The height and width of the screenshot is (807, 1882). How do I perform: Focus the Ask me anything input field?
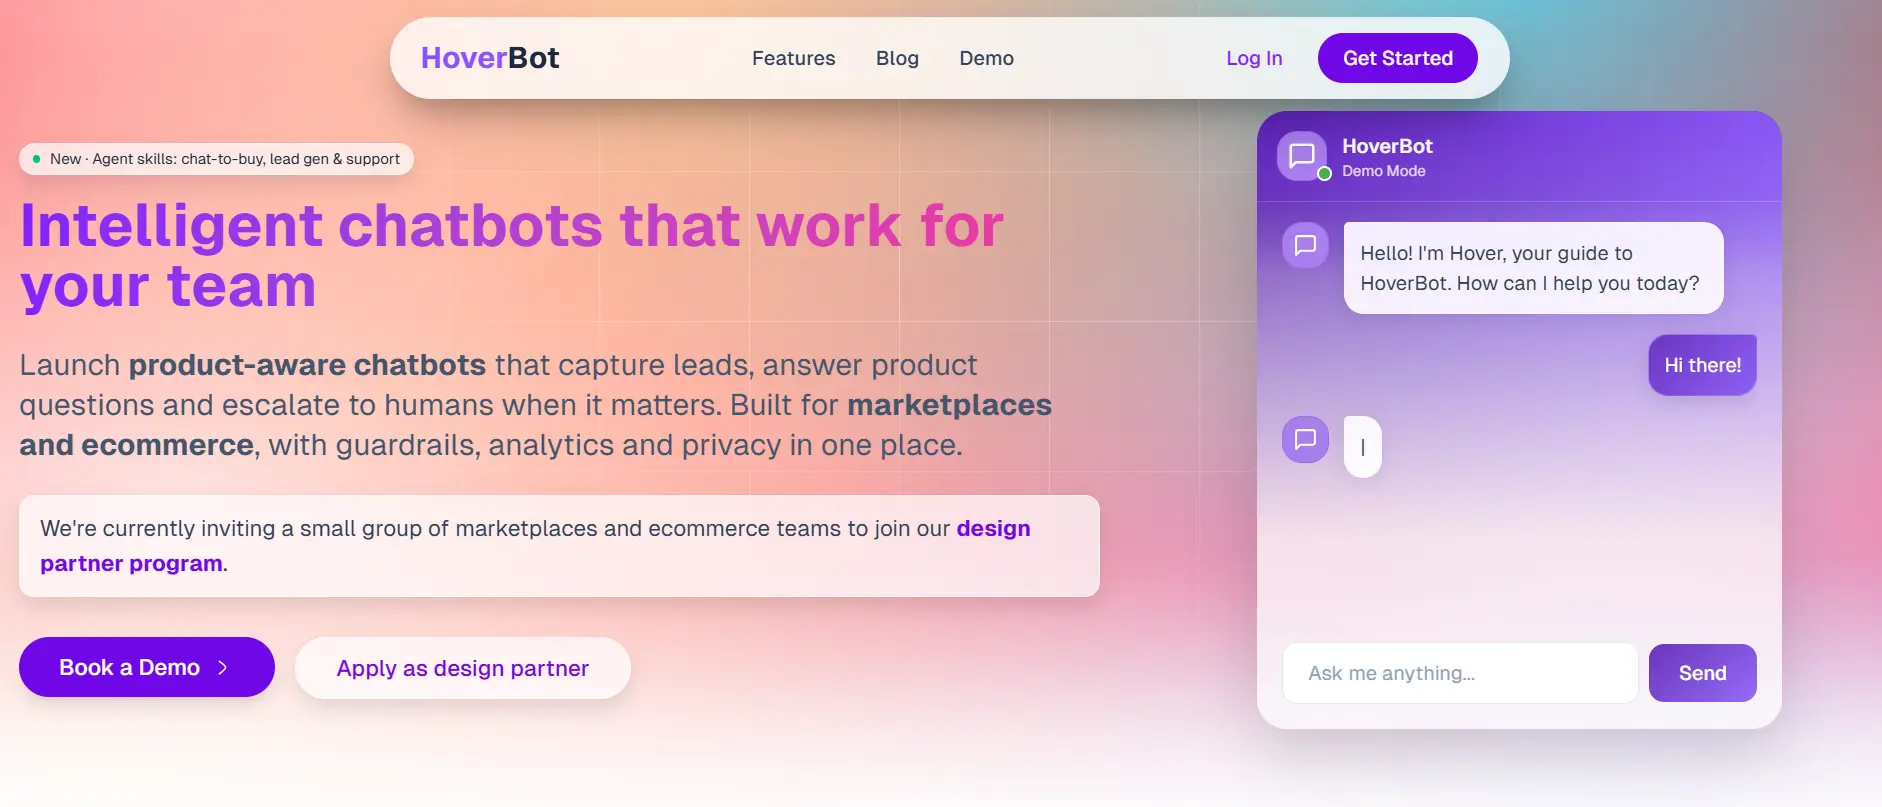click(1459, 673)
